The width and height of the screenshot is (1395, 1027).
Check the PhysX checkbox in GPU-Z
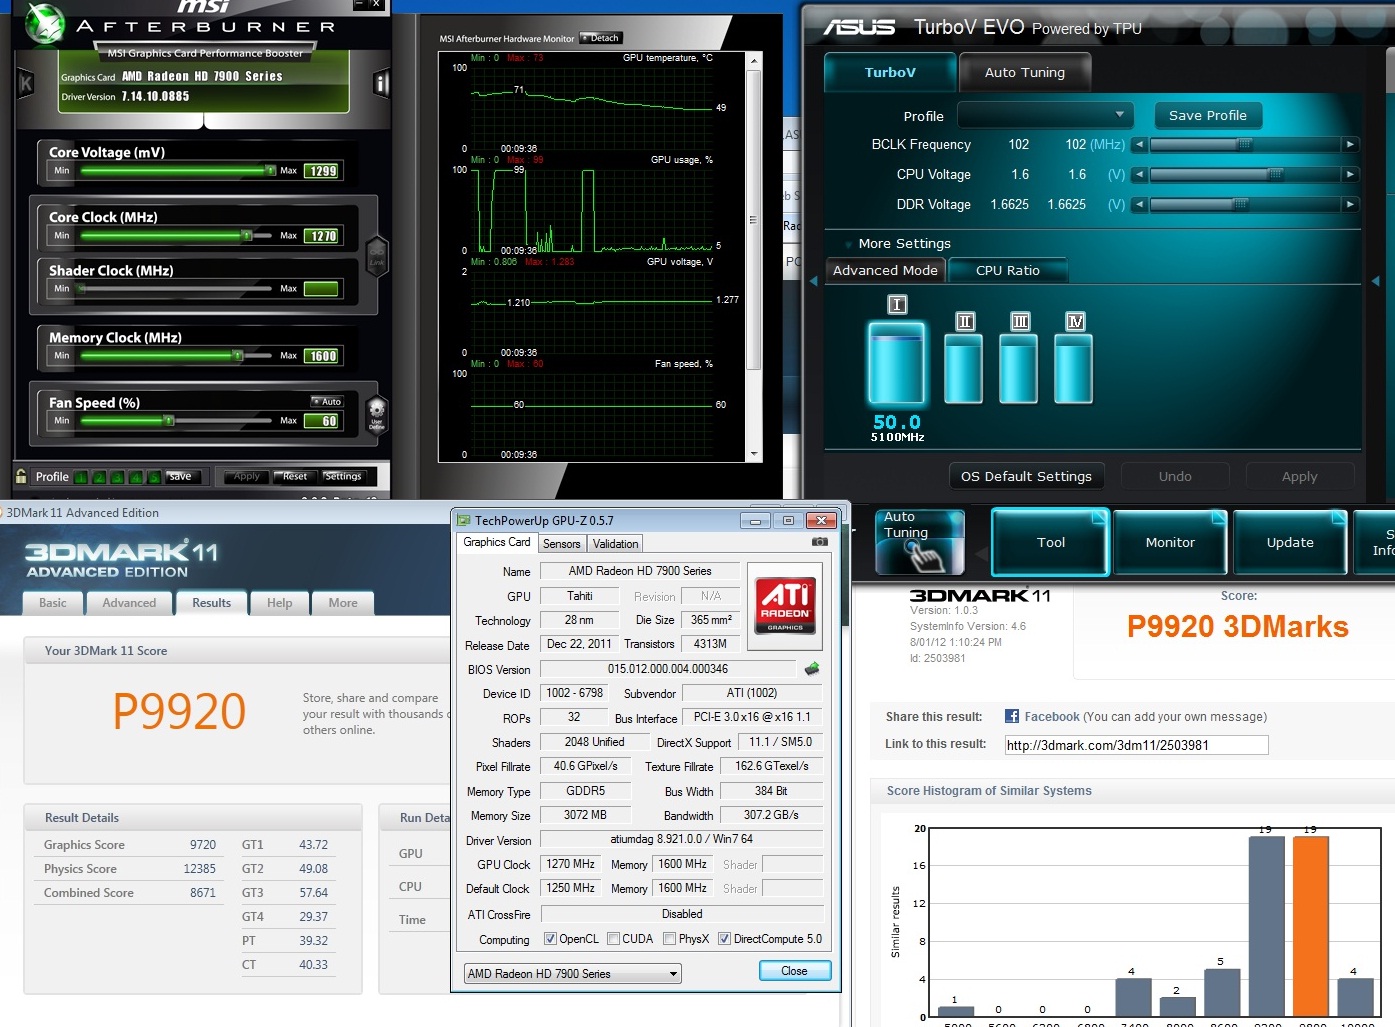point(669,939)
